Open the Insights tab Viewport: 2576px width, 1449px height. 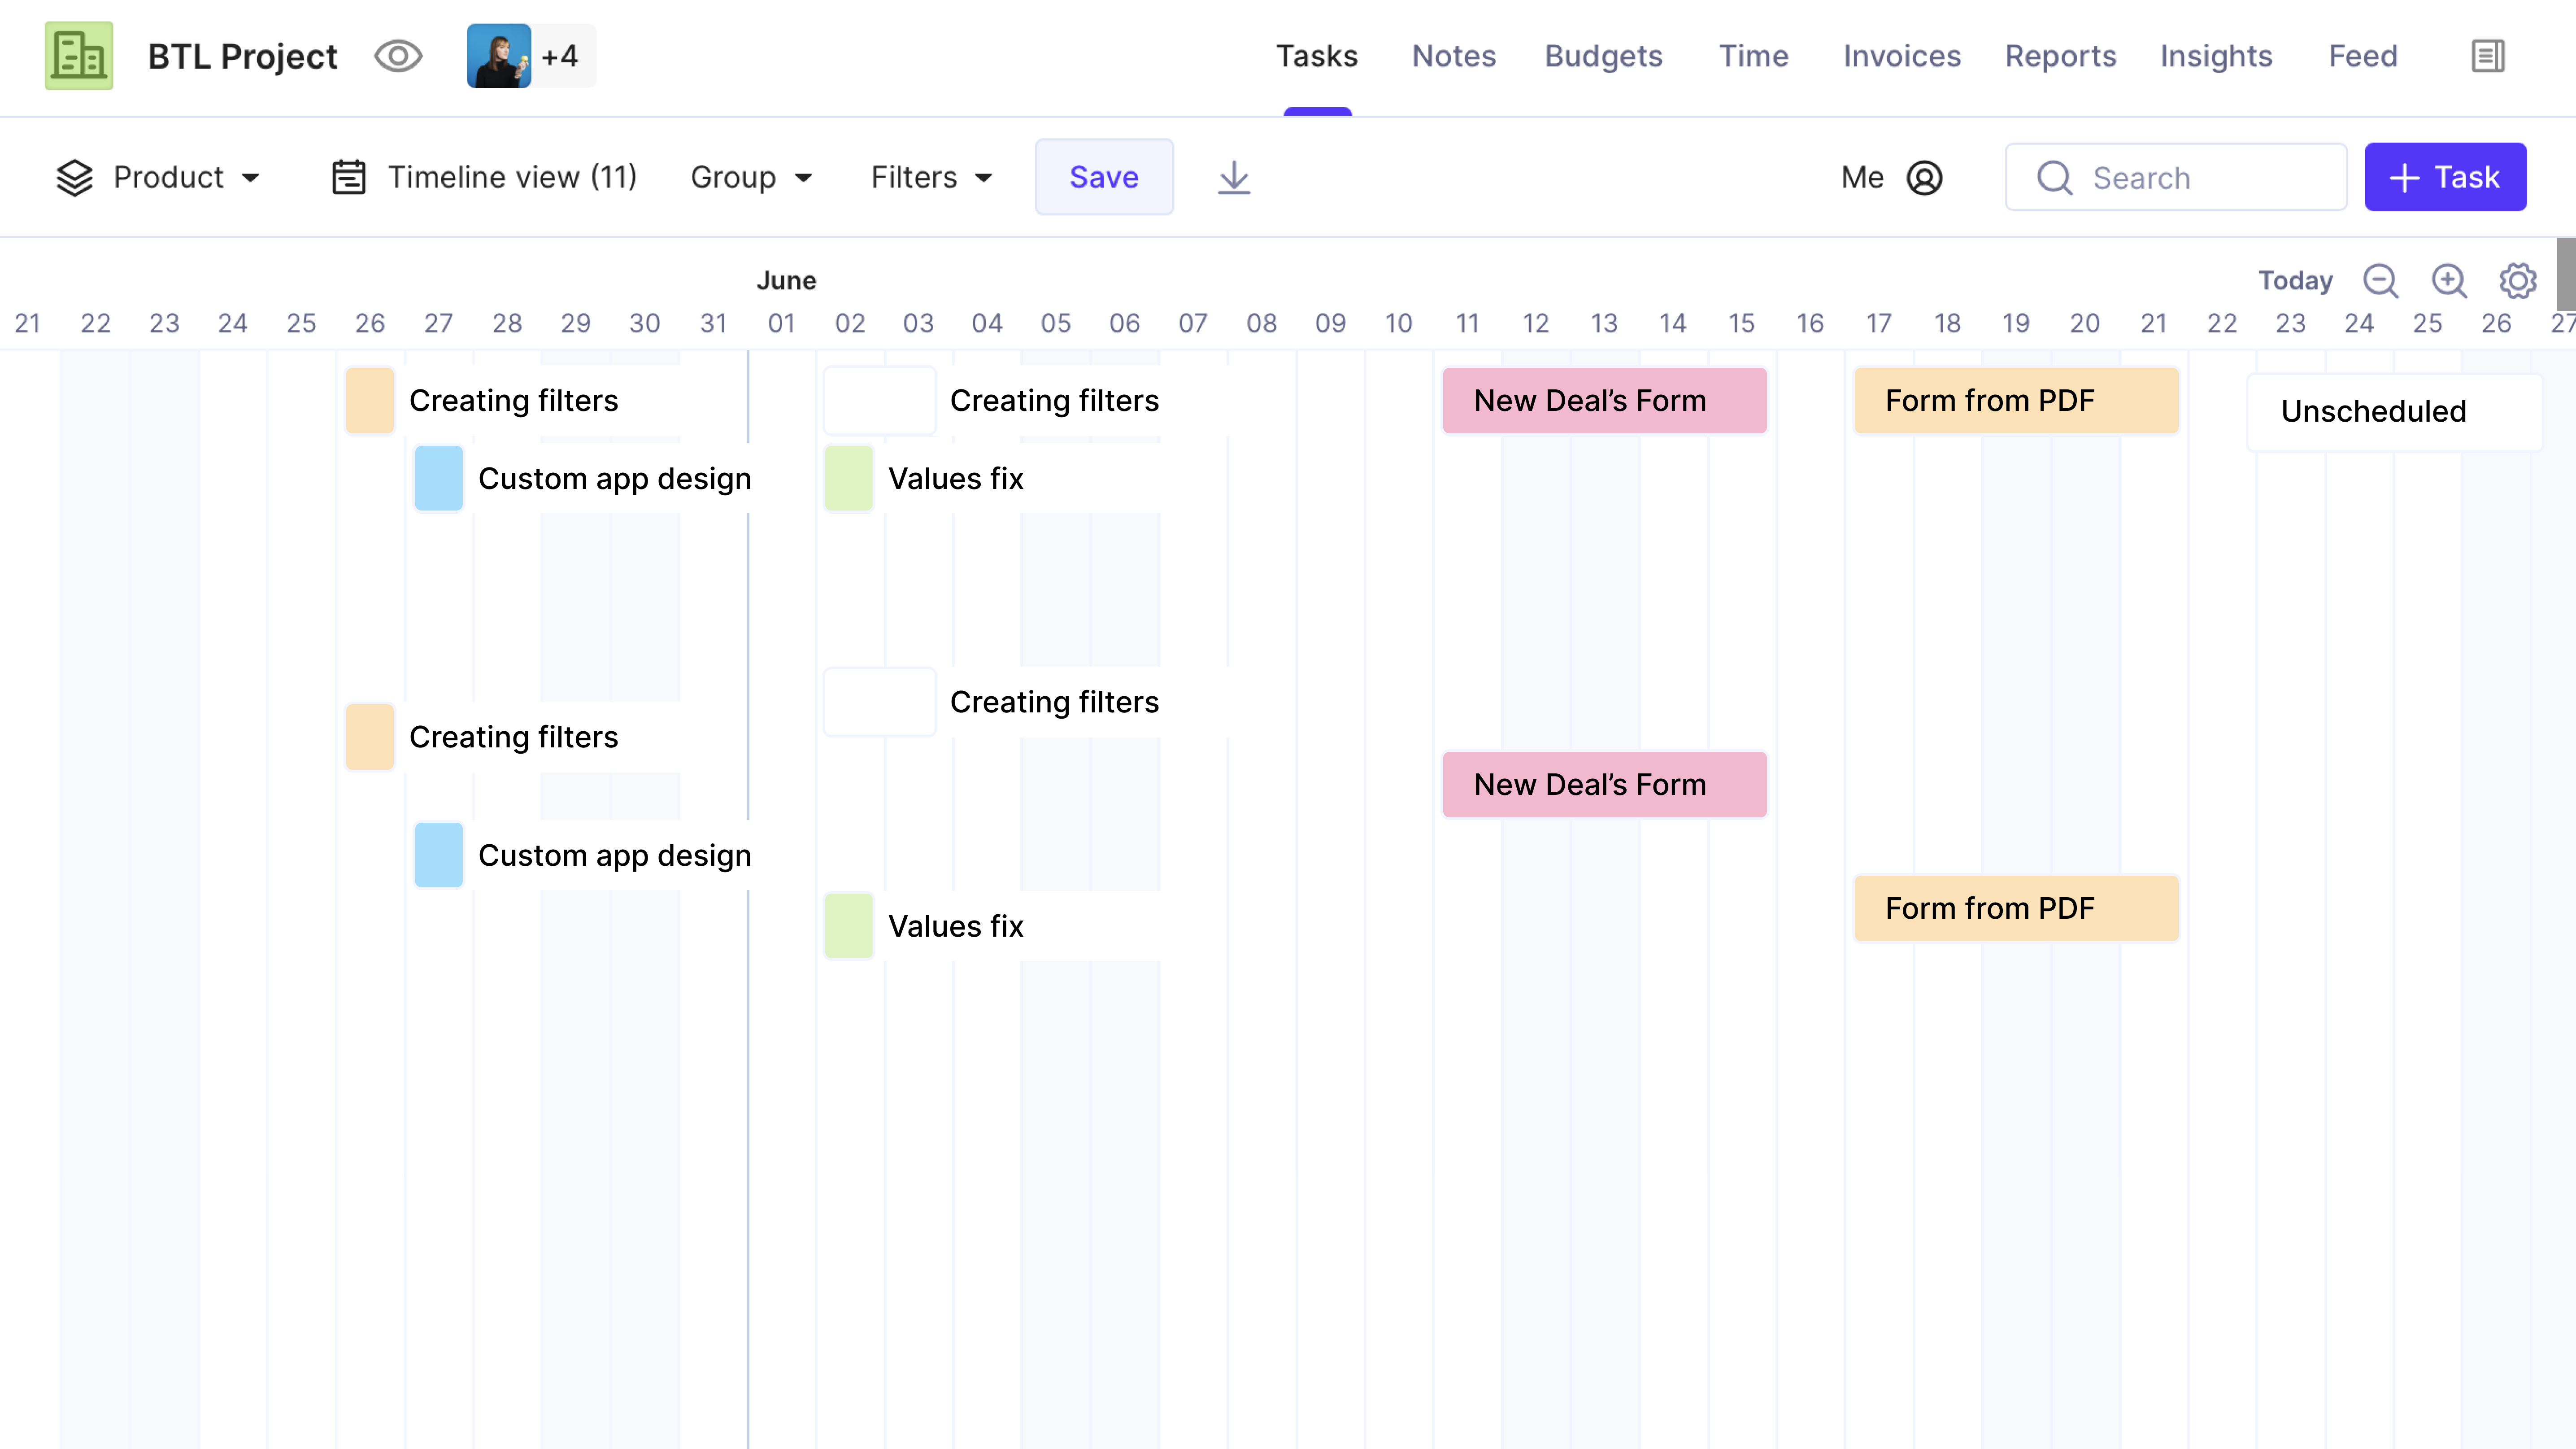click(x=2215, y=56)
